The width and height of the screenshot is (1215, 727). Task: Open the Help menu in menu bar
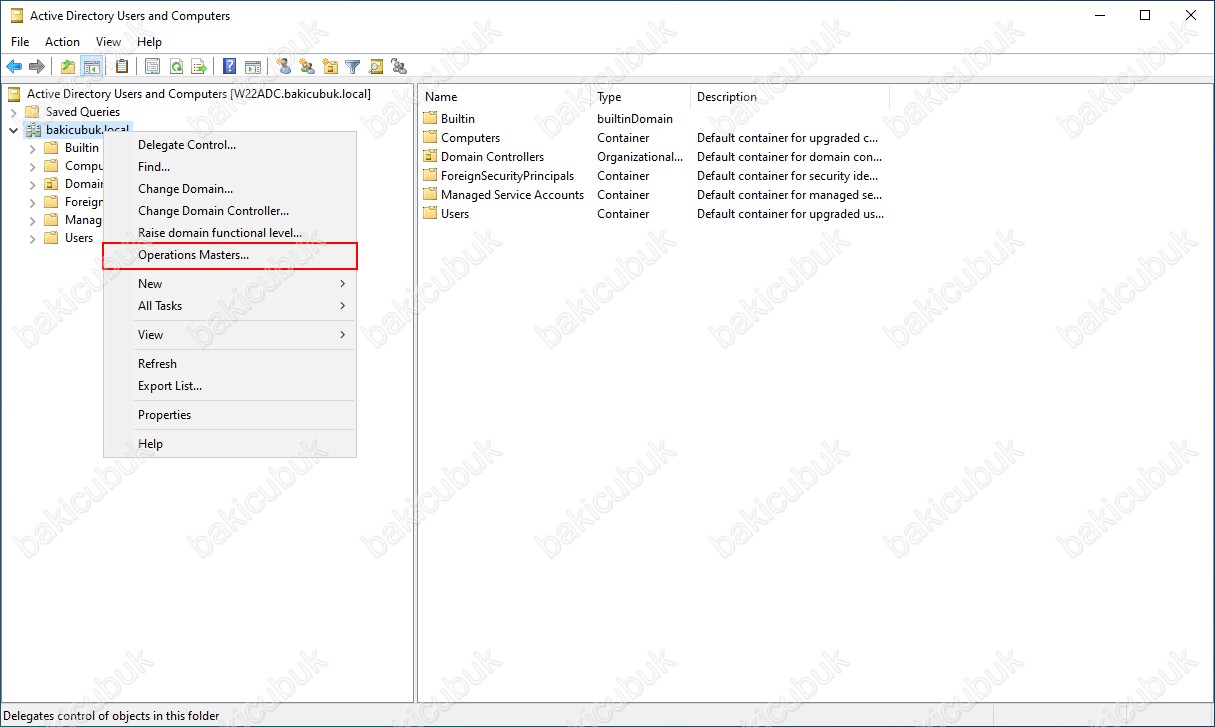pos(149,42)
